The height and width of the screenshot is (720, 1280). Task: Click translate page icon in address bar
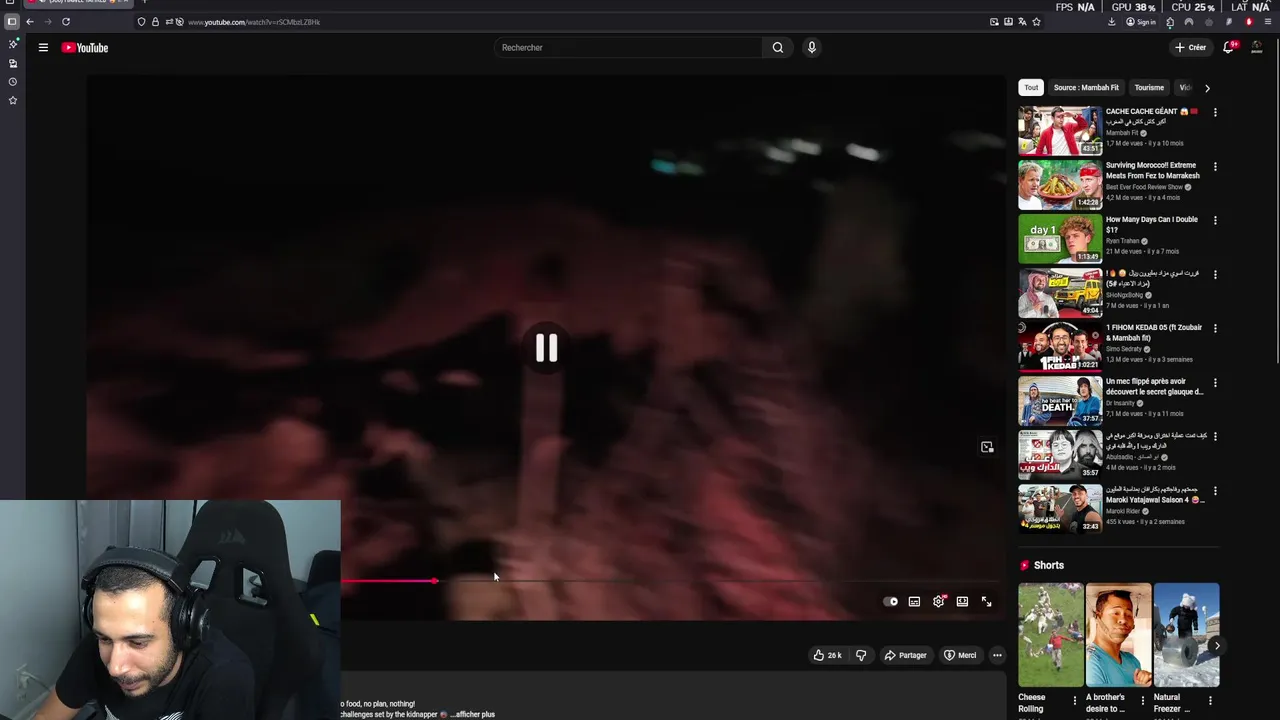coord(1022,21)
